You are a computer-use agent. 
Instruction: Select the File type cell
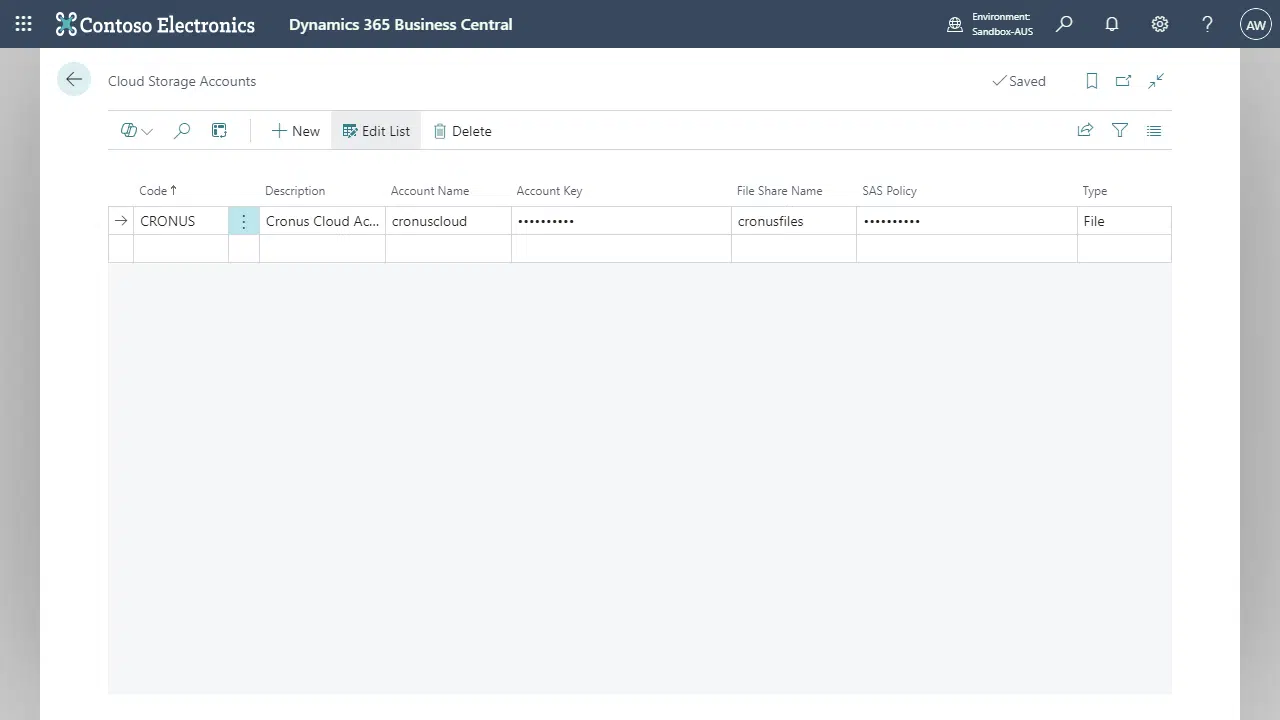coord(1124,221)
